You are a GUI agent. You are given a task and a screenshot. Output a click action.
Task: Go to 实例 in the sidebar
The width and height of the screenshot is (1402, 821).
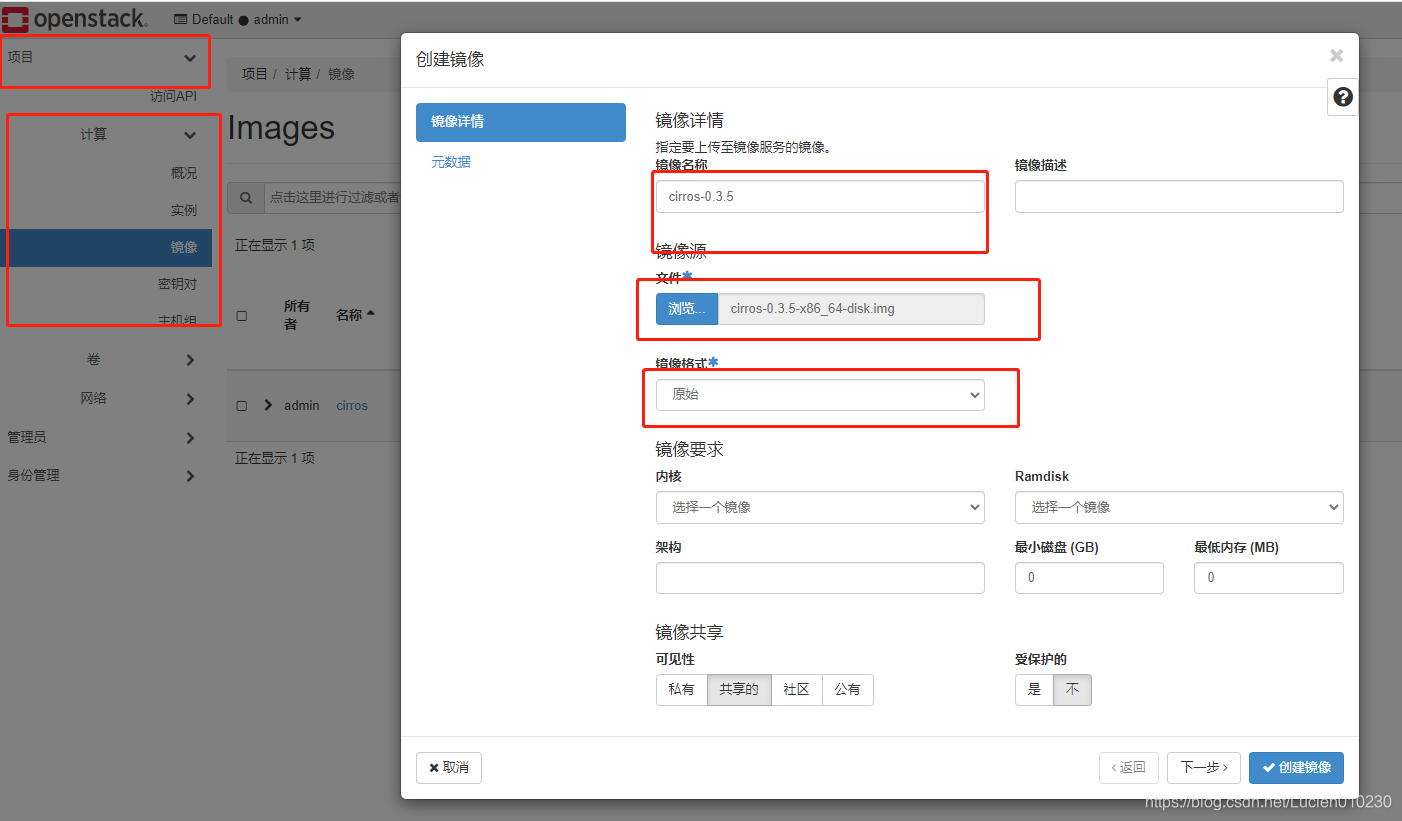tap(184, 210)
